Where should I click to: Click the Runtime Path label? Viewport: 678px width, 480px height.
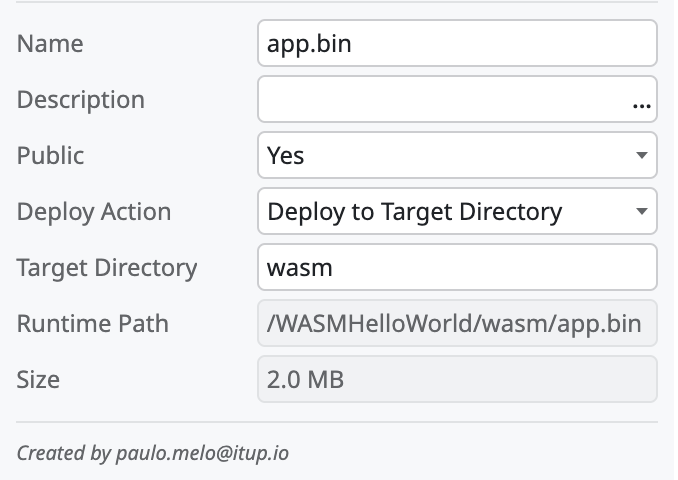[93, 324]
